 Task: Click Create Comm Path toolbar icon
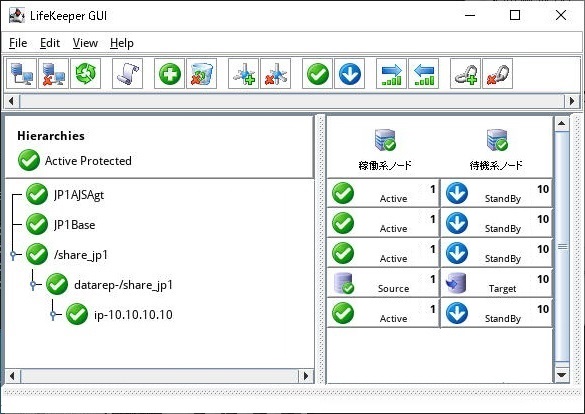pyautogui.click(x=243, y=73)
